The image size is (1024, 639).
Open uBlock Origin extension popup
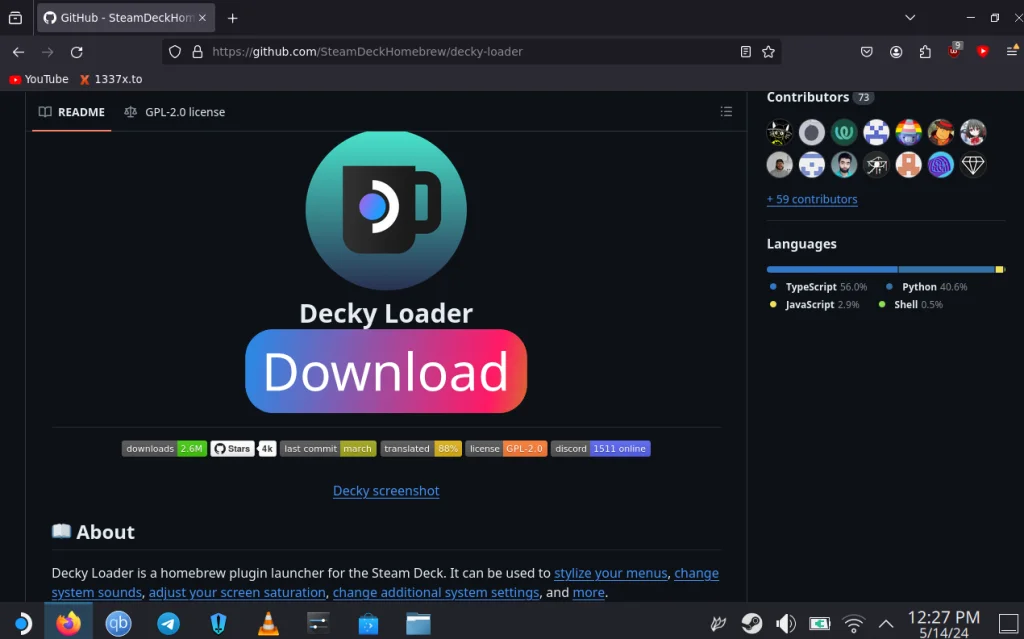pyautogui.click(x=954, y=51)
